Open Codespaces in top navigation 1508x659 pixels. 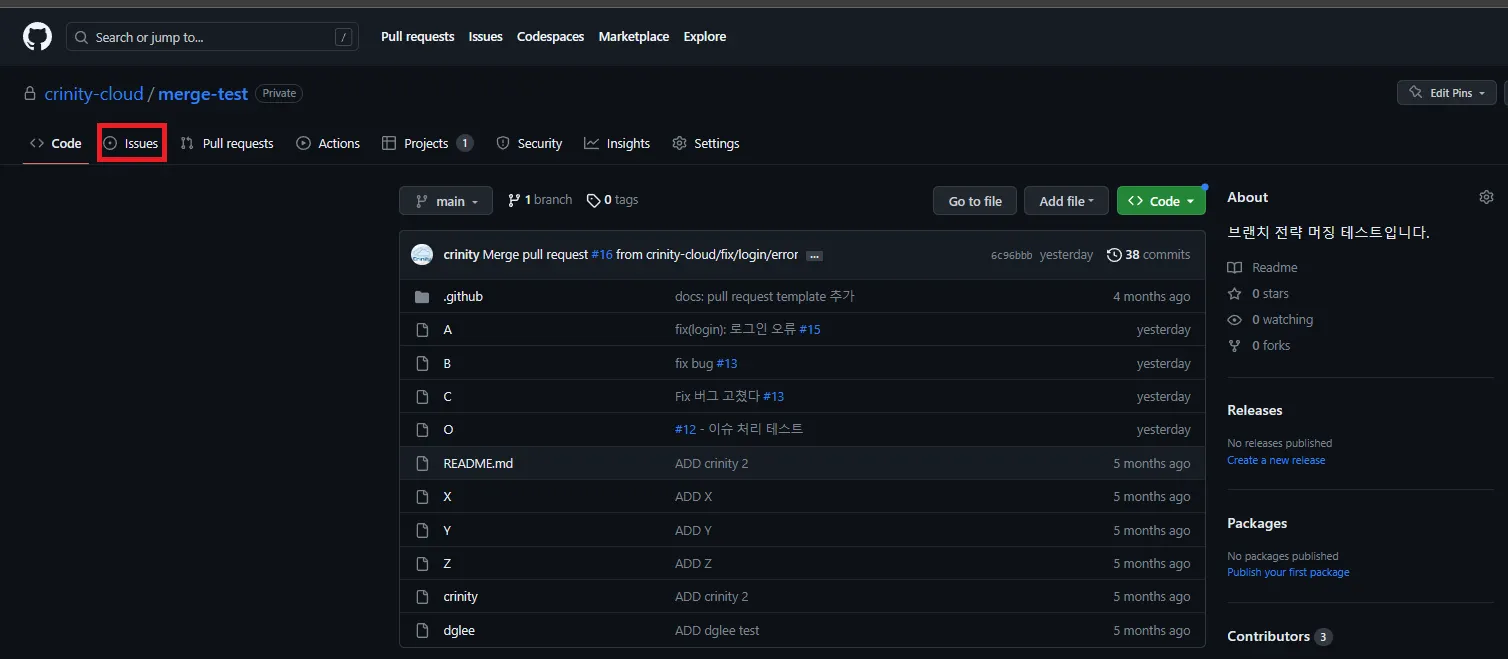click(551, 37)
